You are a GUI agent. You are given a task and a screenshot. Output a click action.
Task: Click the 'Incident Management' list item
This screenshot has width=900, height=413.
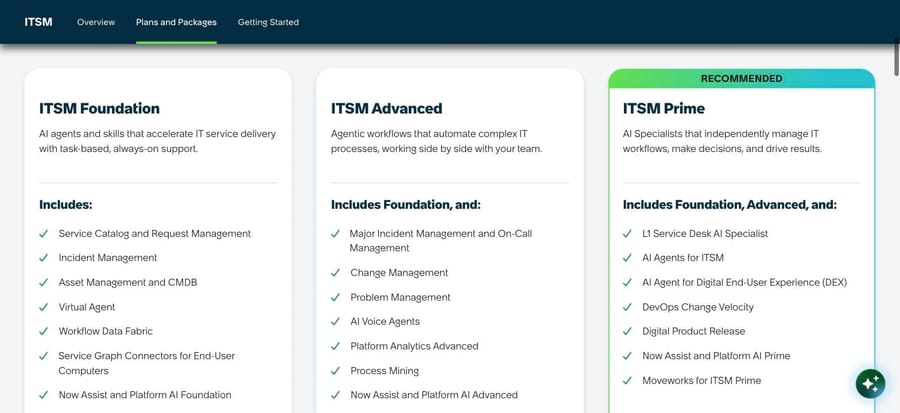click(108, 258)
